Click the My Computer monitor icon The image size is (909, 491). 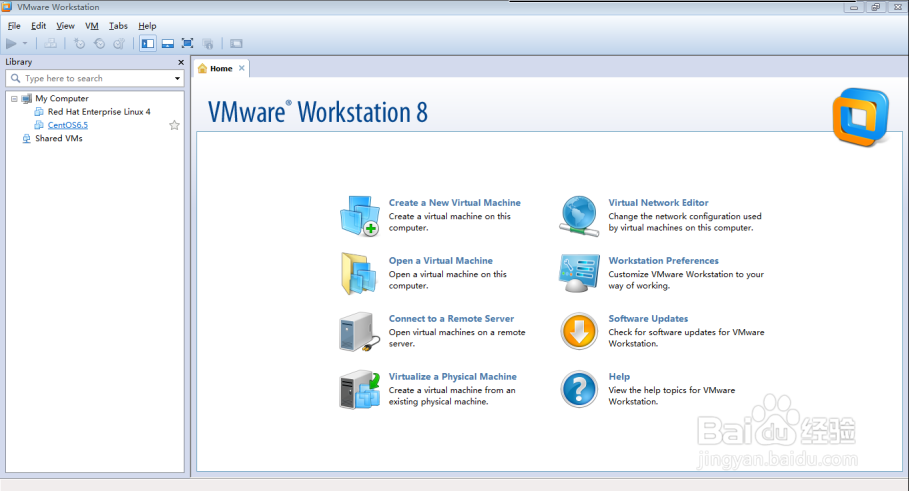(26, 99)
